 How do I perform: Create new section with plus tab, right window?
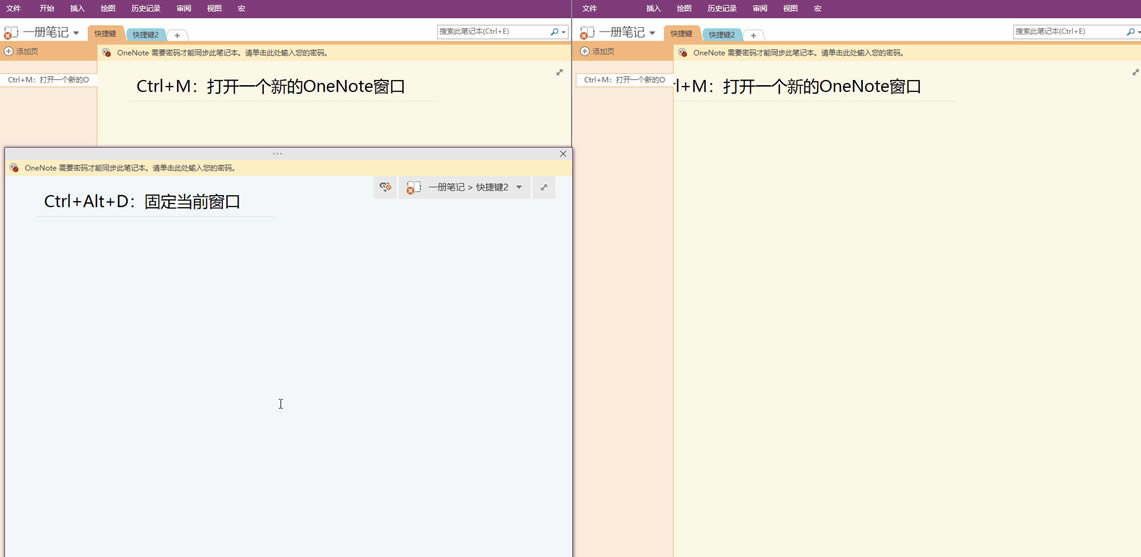coord(753,35)
